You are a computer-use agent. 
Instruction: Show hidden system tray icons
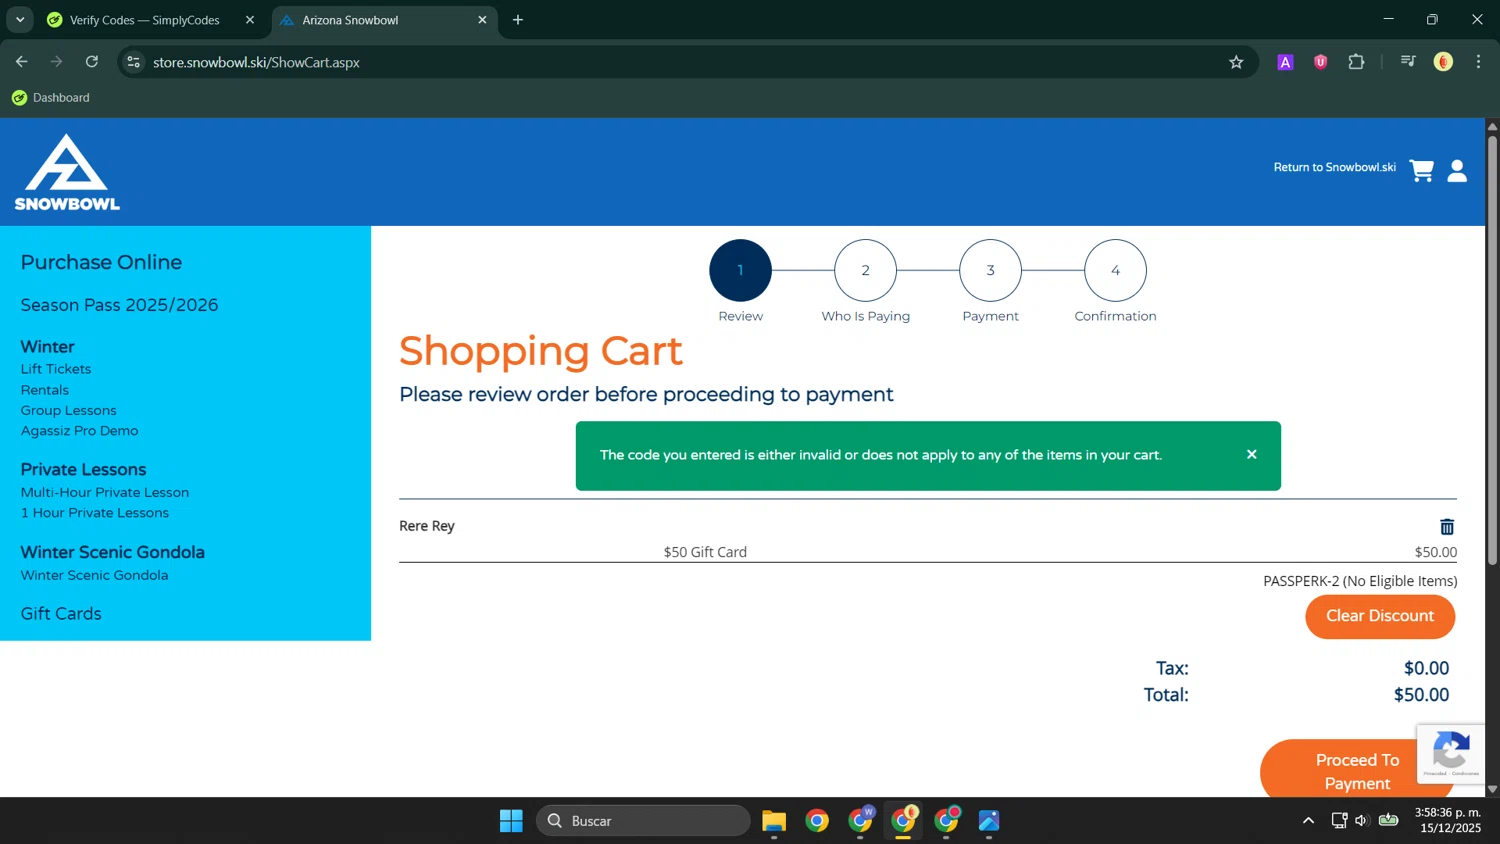(x=1308, y=821)
